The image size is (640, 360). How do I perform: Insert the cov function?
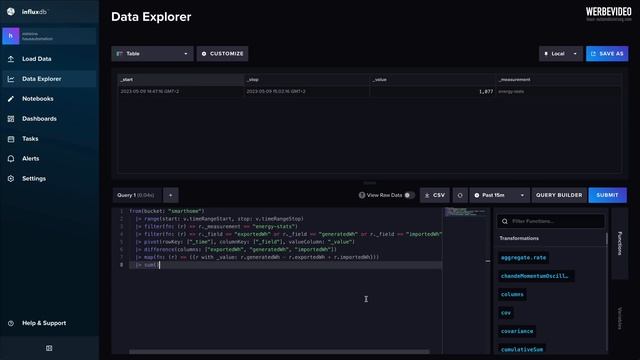506,313
